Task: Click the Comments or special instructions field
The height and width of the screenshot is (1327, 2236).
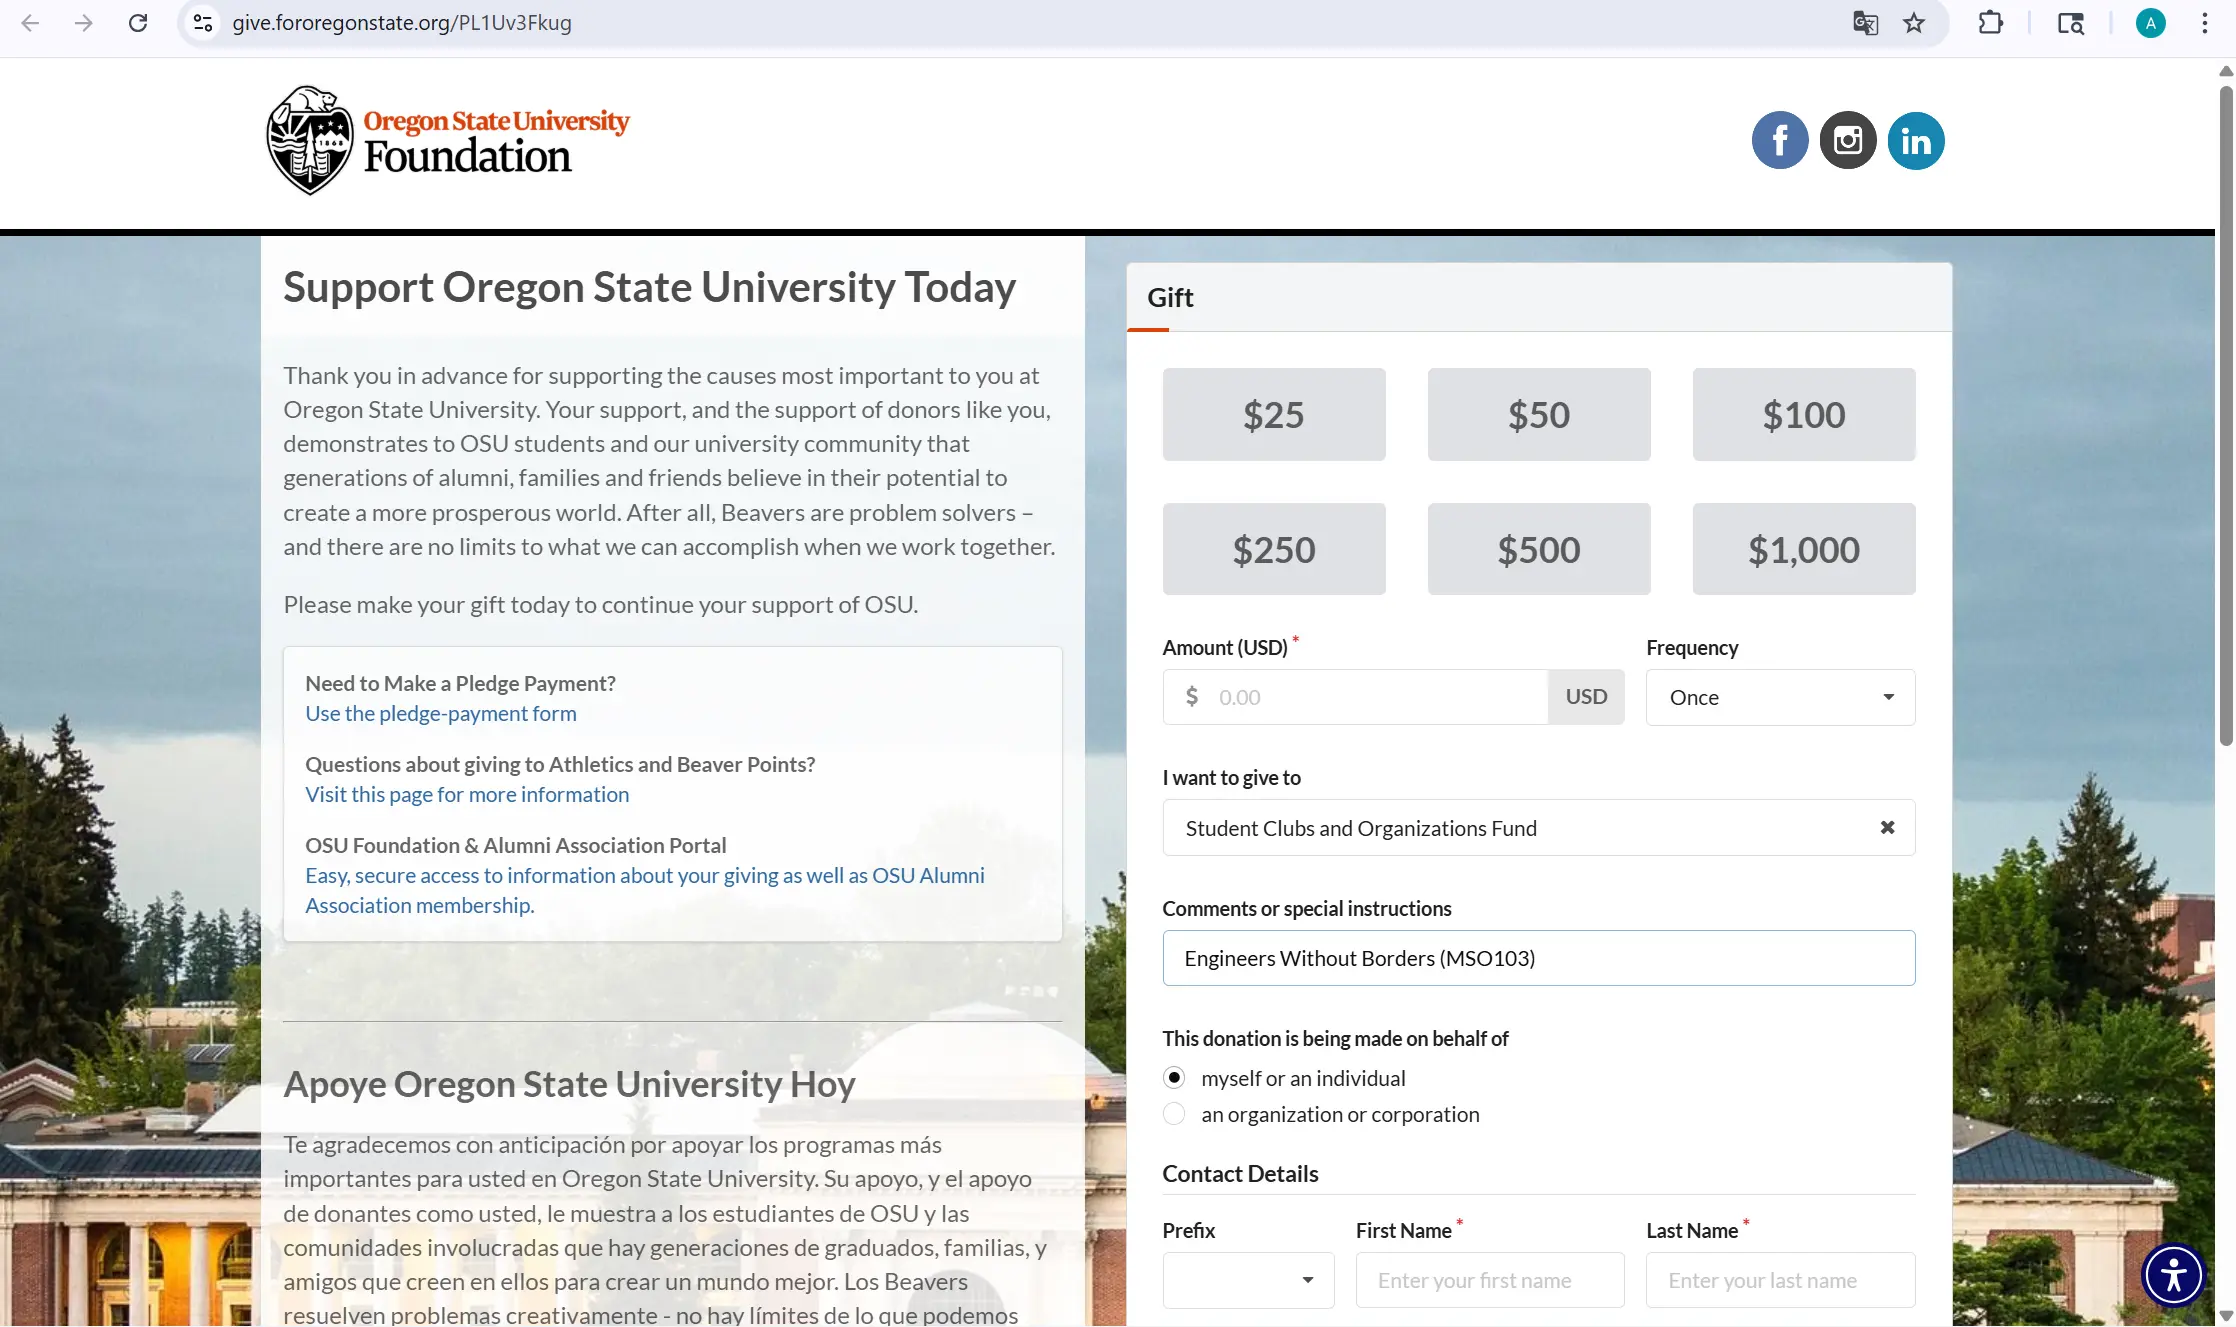Action: (1538, 958)
